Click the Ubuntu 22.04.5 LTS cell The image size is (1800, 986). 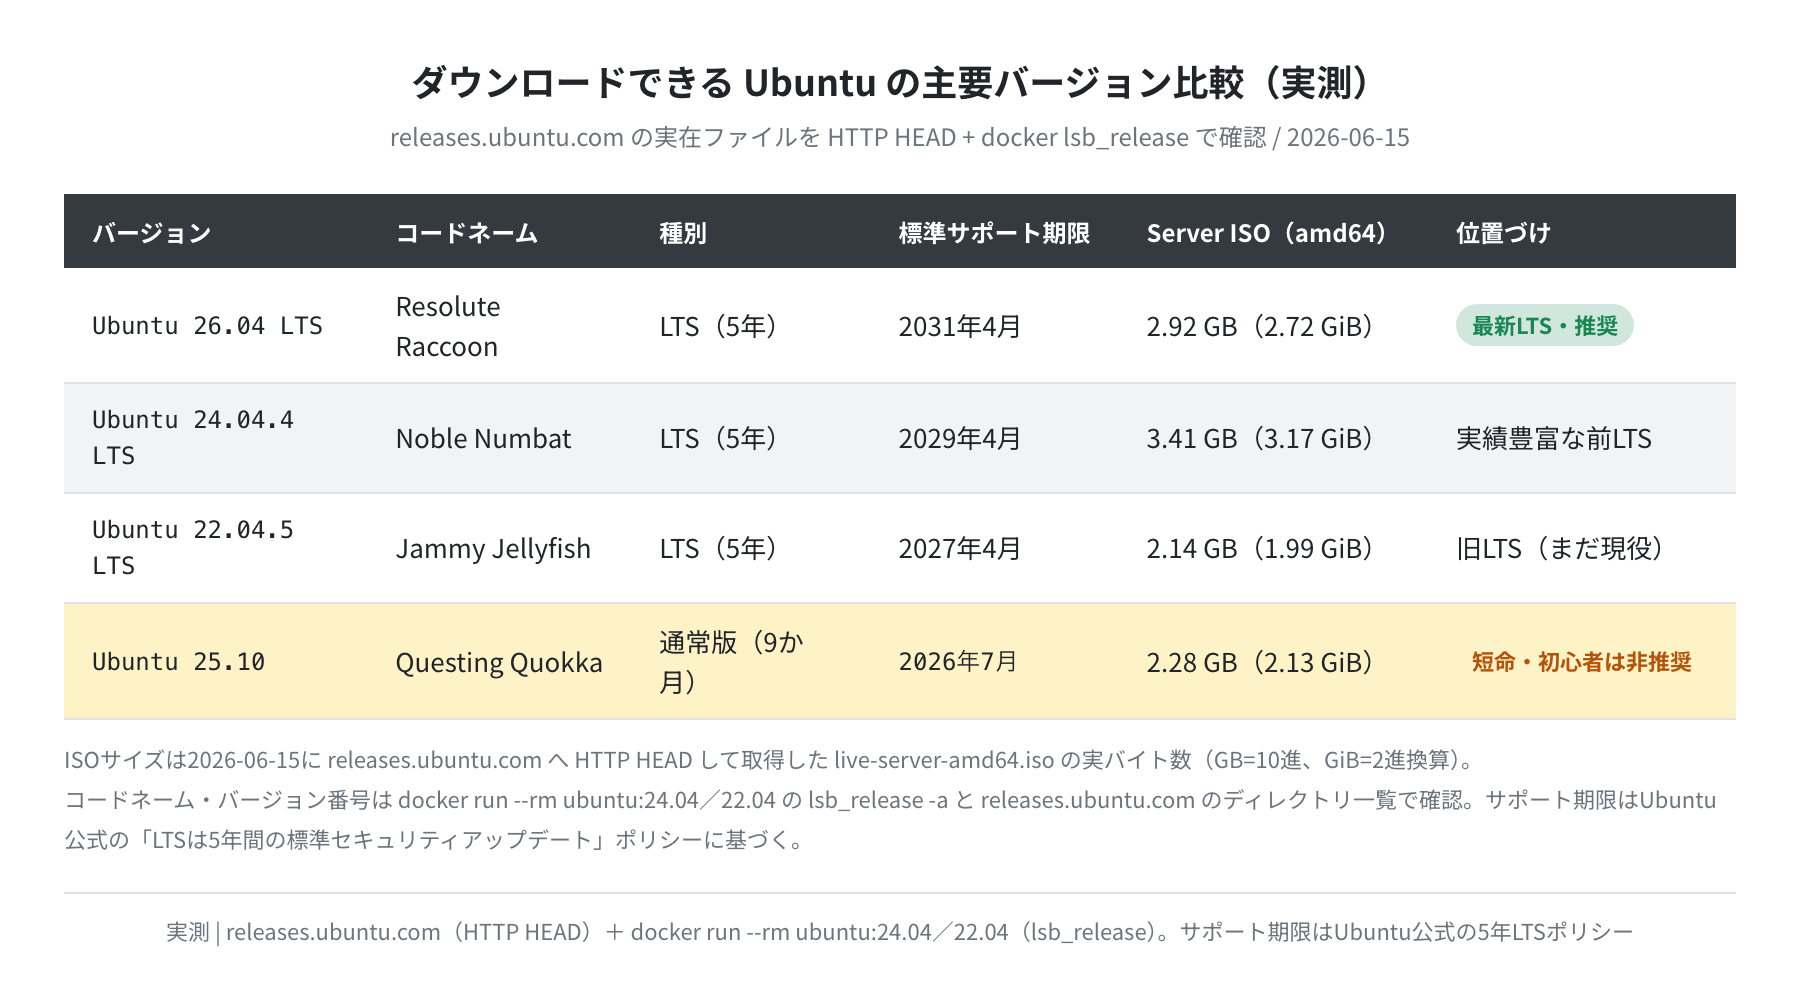point(193,548)
